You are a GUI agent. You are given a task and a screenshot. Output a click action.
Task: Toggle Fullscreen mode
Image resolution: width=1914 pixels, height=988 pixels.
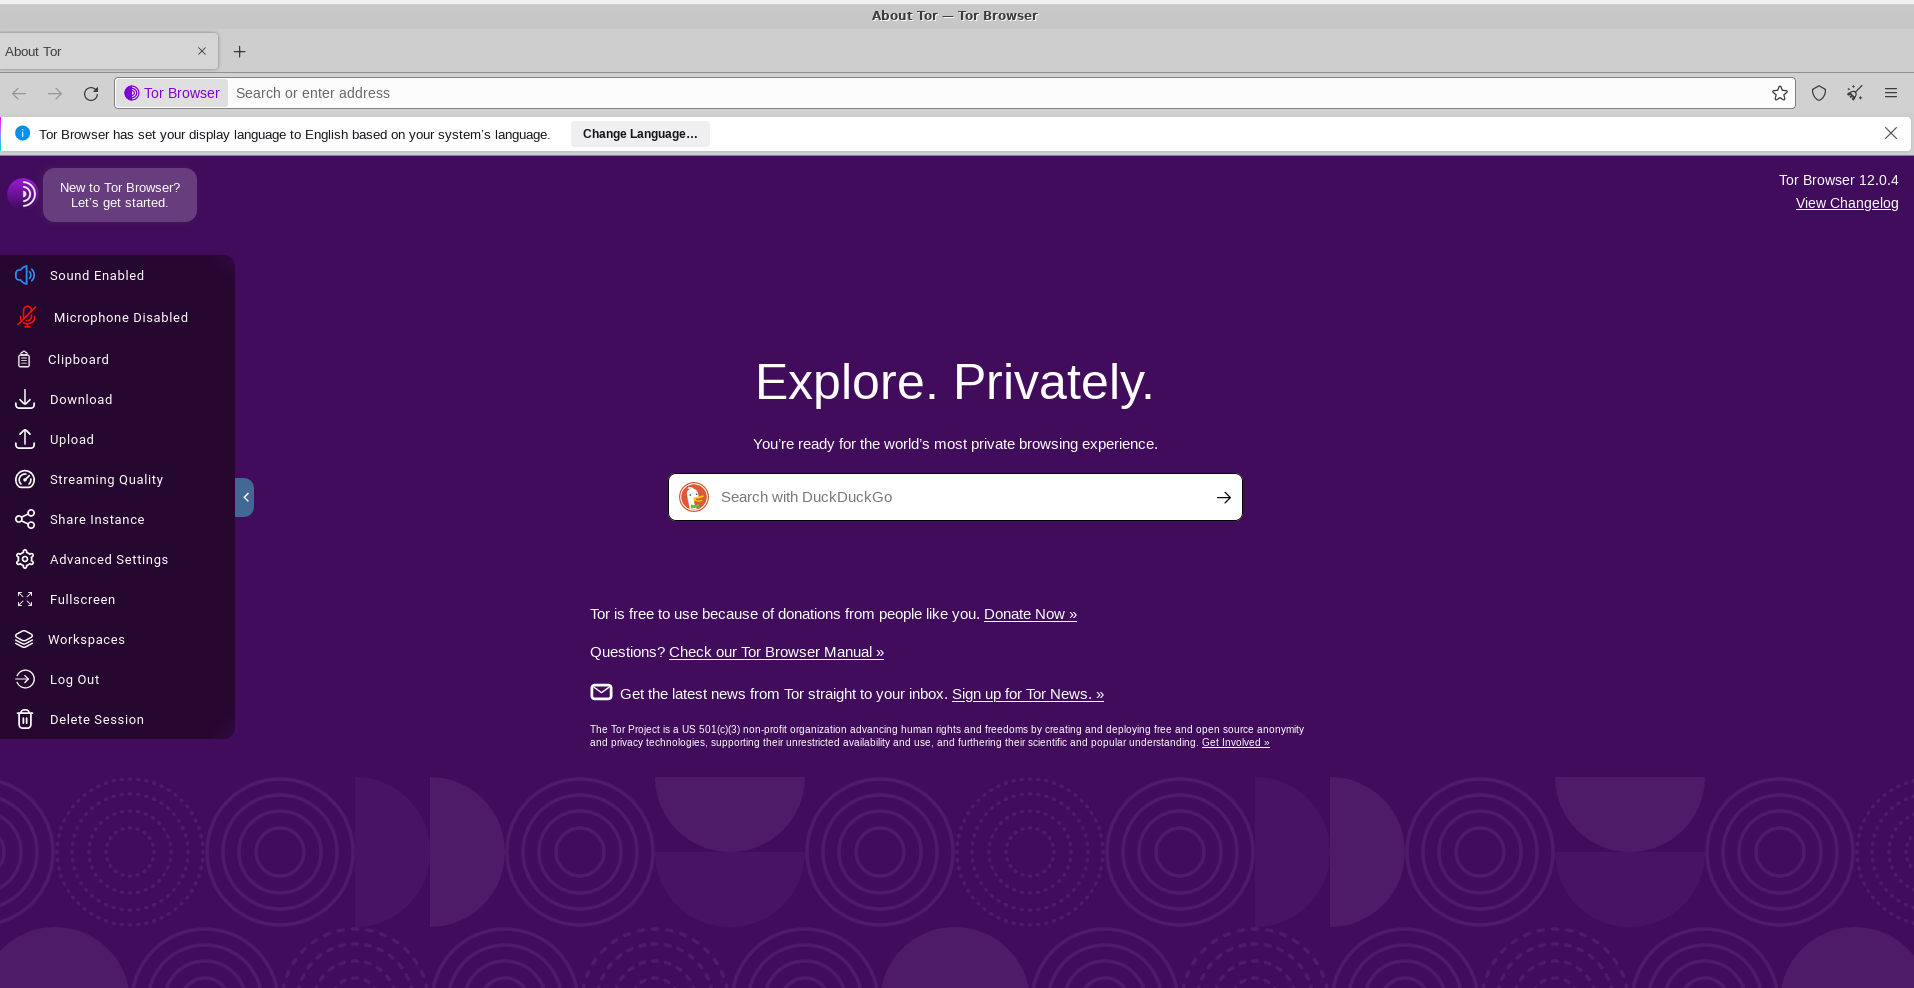coord(82,599)
